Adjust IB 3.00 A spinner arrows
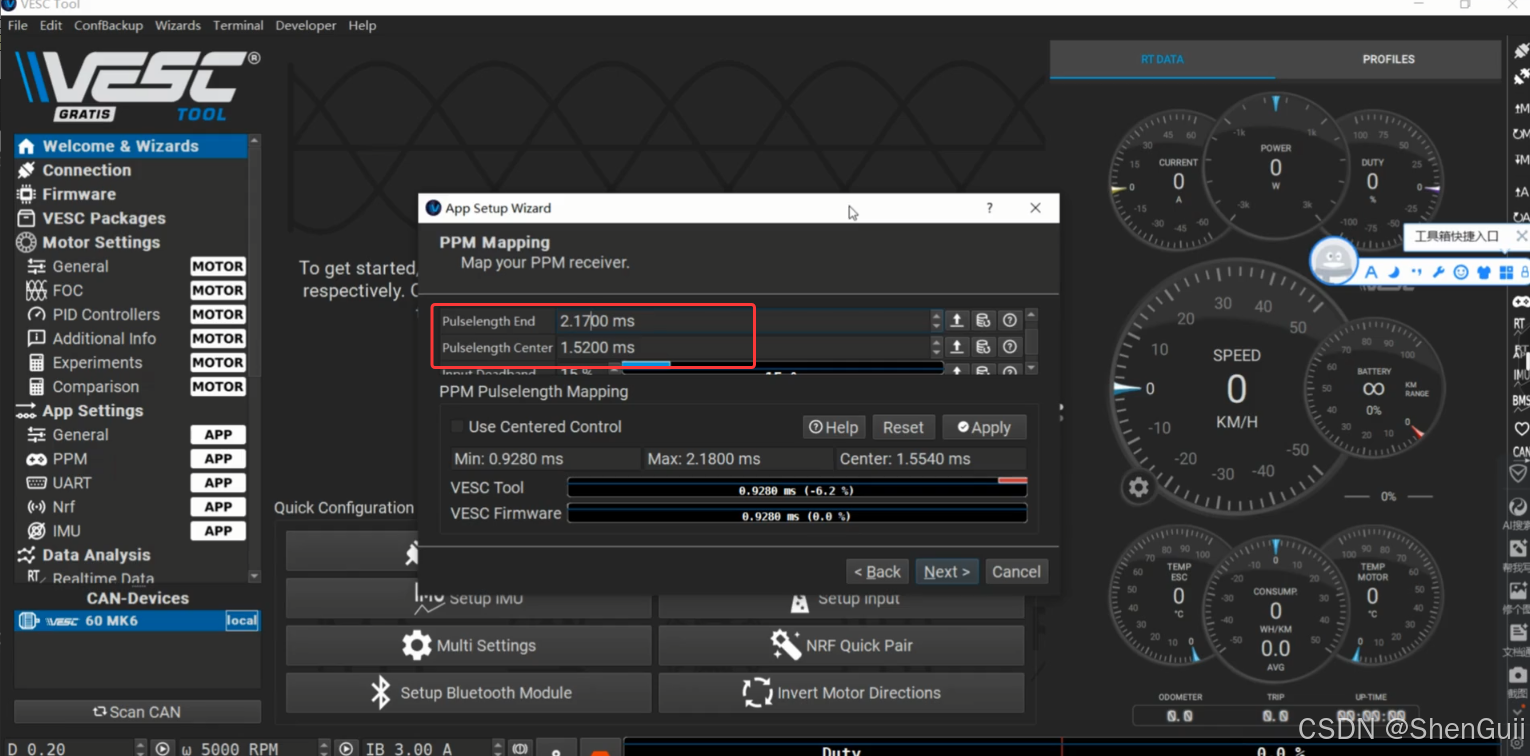Image resolution: width=1530 pixels, height=756 pixels. coord(498,748)
